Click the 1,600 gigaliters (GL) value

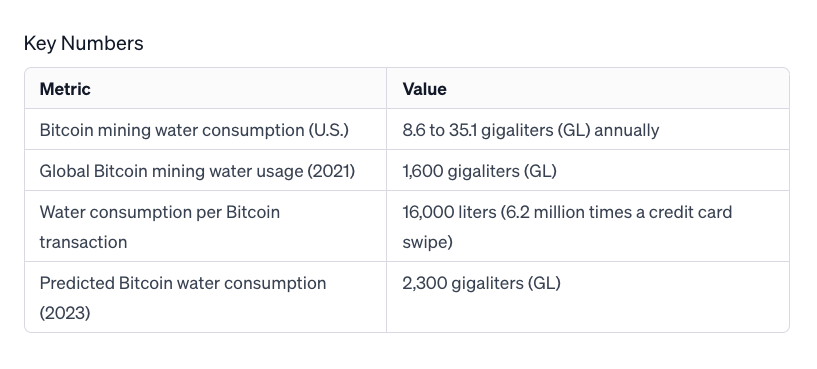479,171
